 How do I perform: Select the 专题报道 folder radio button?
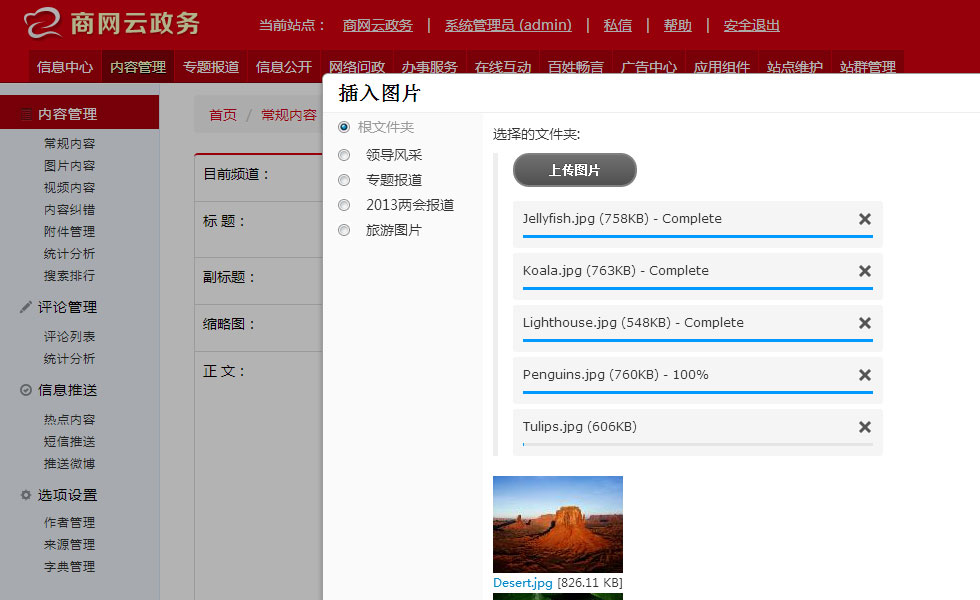[x=344, y=180]
